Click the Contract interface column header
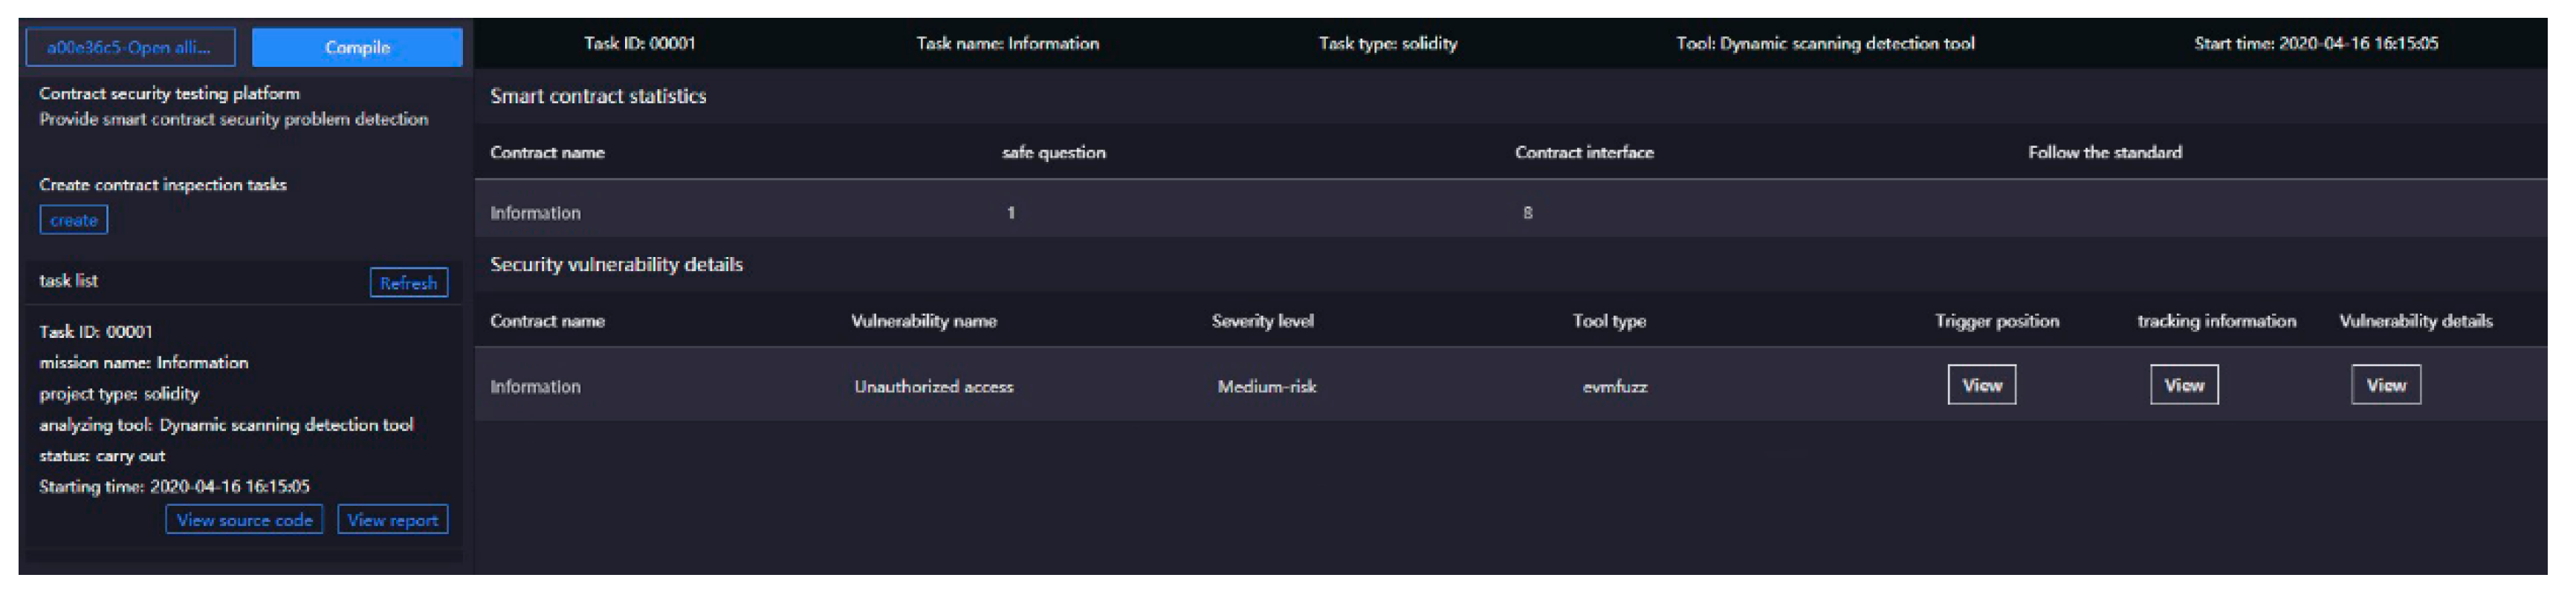Image resolution: width=2576 pixels, height=592 pixels. 1583,152
